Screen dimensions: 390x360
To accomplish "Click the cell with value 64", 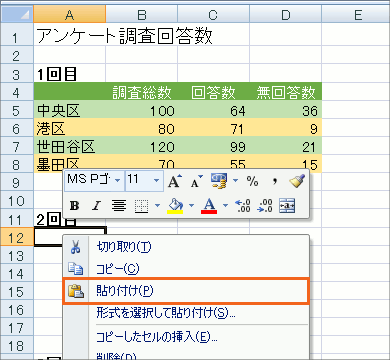I will 213,110.
